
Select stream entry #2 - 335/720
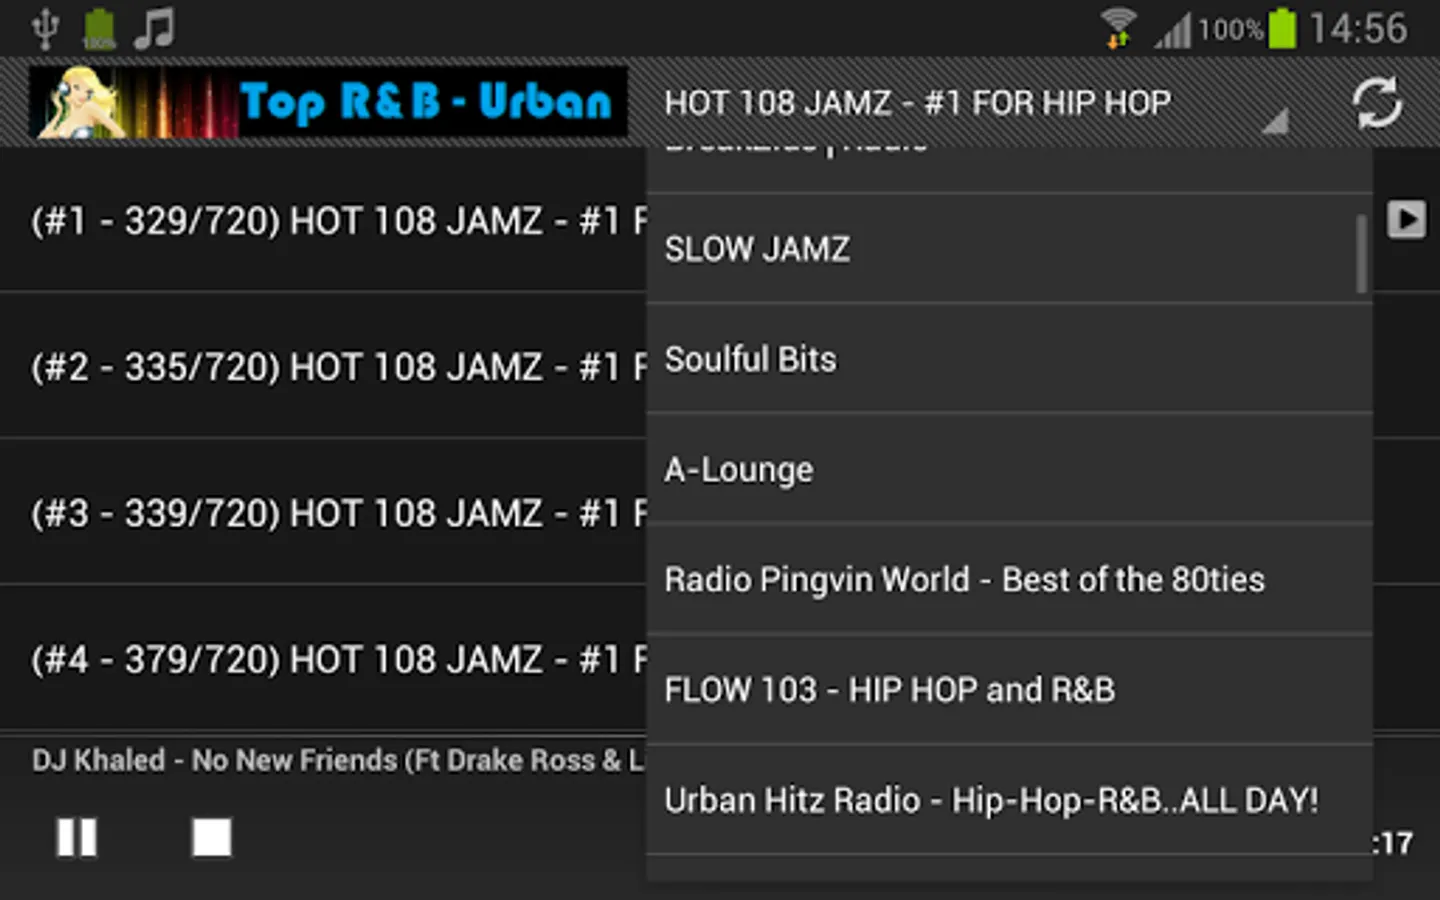(x=323, y=366)
